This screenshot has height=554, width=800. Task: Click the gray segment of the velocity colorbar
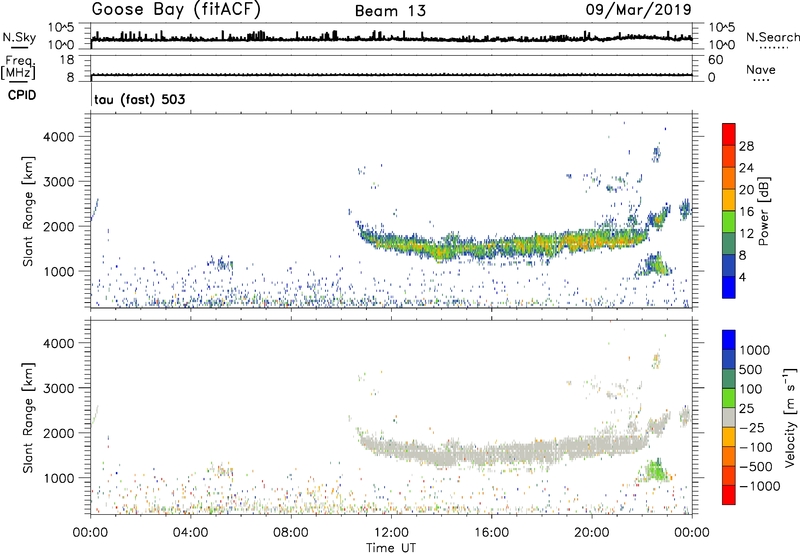coord(729,417)
